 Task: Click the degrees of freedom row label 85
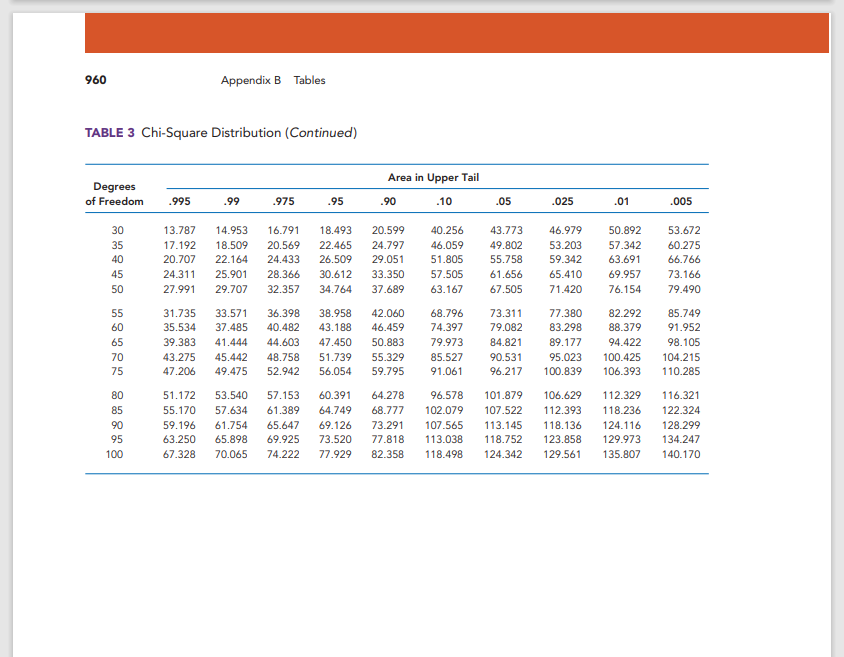[x=117, y=411]
